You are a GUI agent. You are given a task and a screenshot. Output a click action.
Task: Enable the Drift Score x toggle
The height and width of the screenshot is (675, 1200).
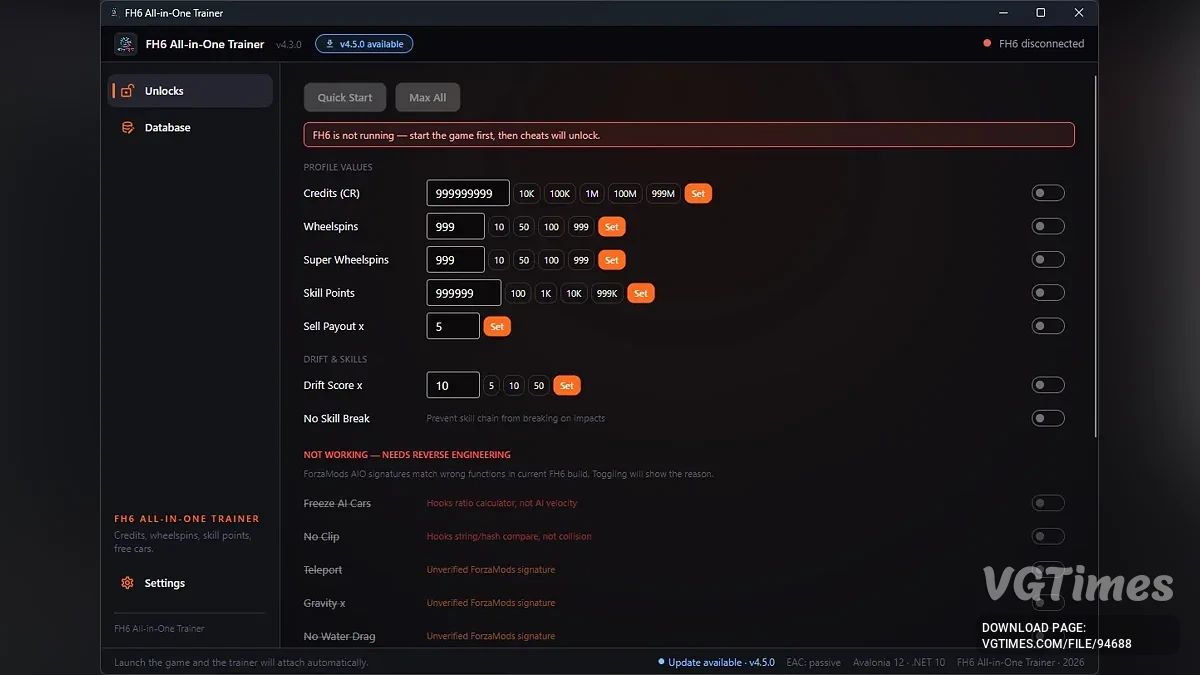pyautogui.click(x=1048, y=385)
